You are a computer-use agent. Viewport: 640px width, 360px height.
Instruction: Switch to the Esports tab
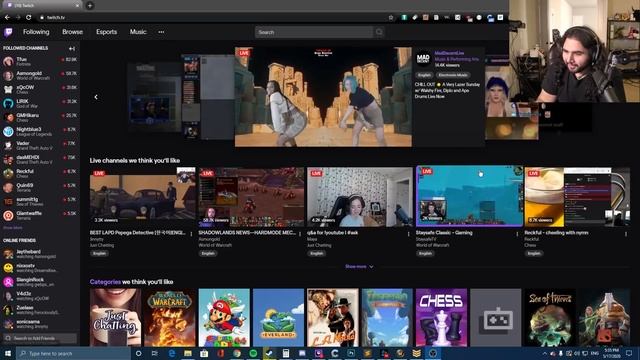click(x=107, y=32)
